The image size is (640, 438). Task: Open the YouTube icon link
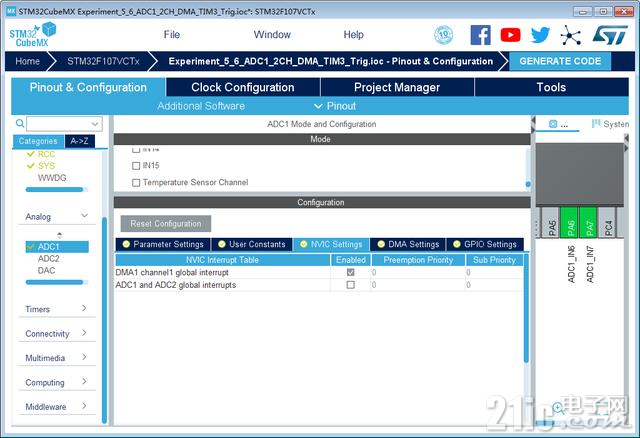click(510, 35)
